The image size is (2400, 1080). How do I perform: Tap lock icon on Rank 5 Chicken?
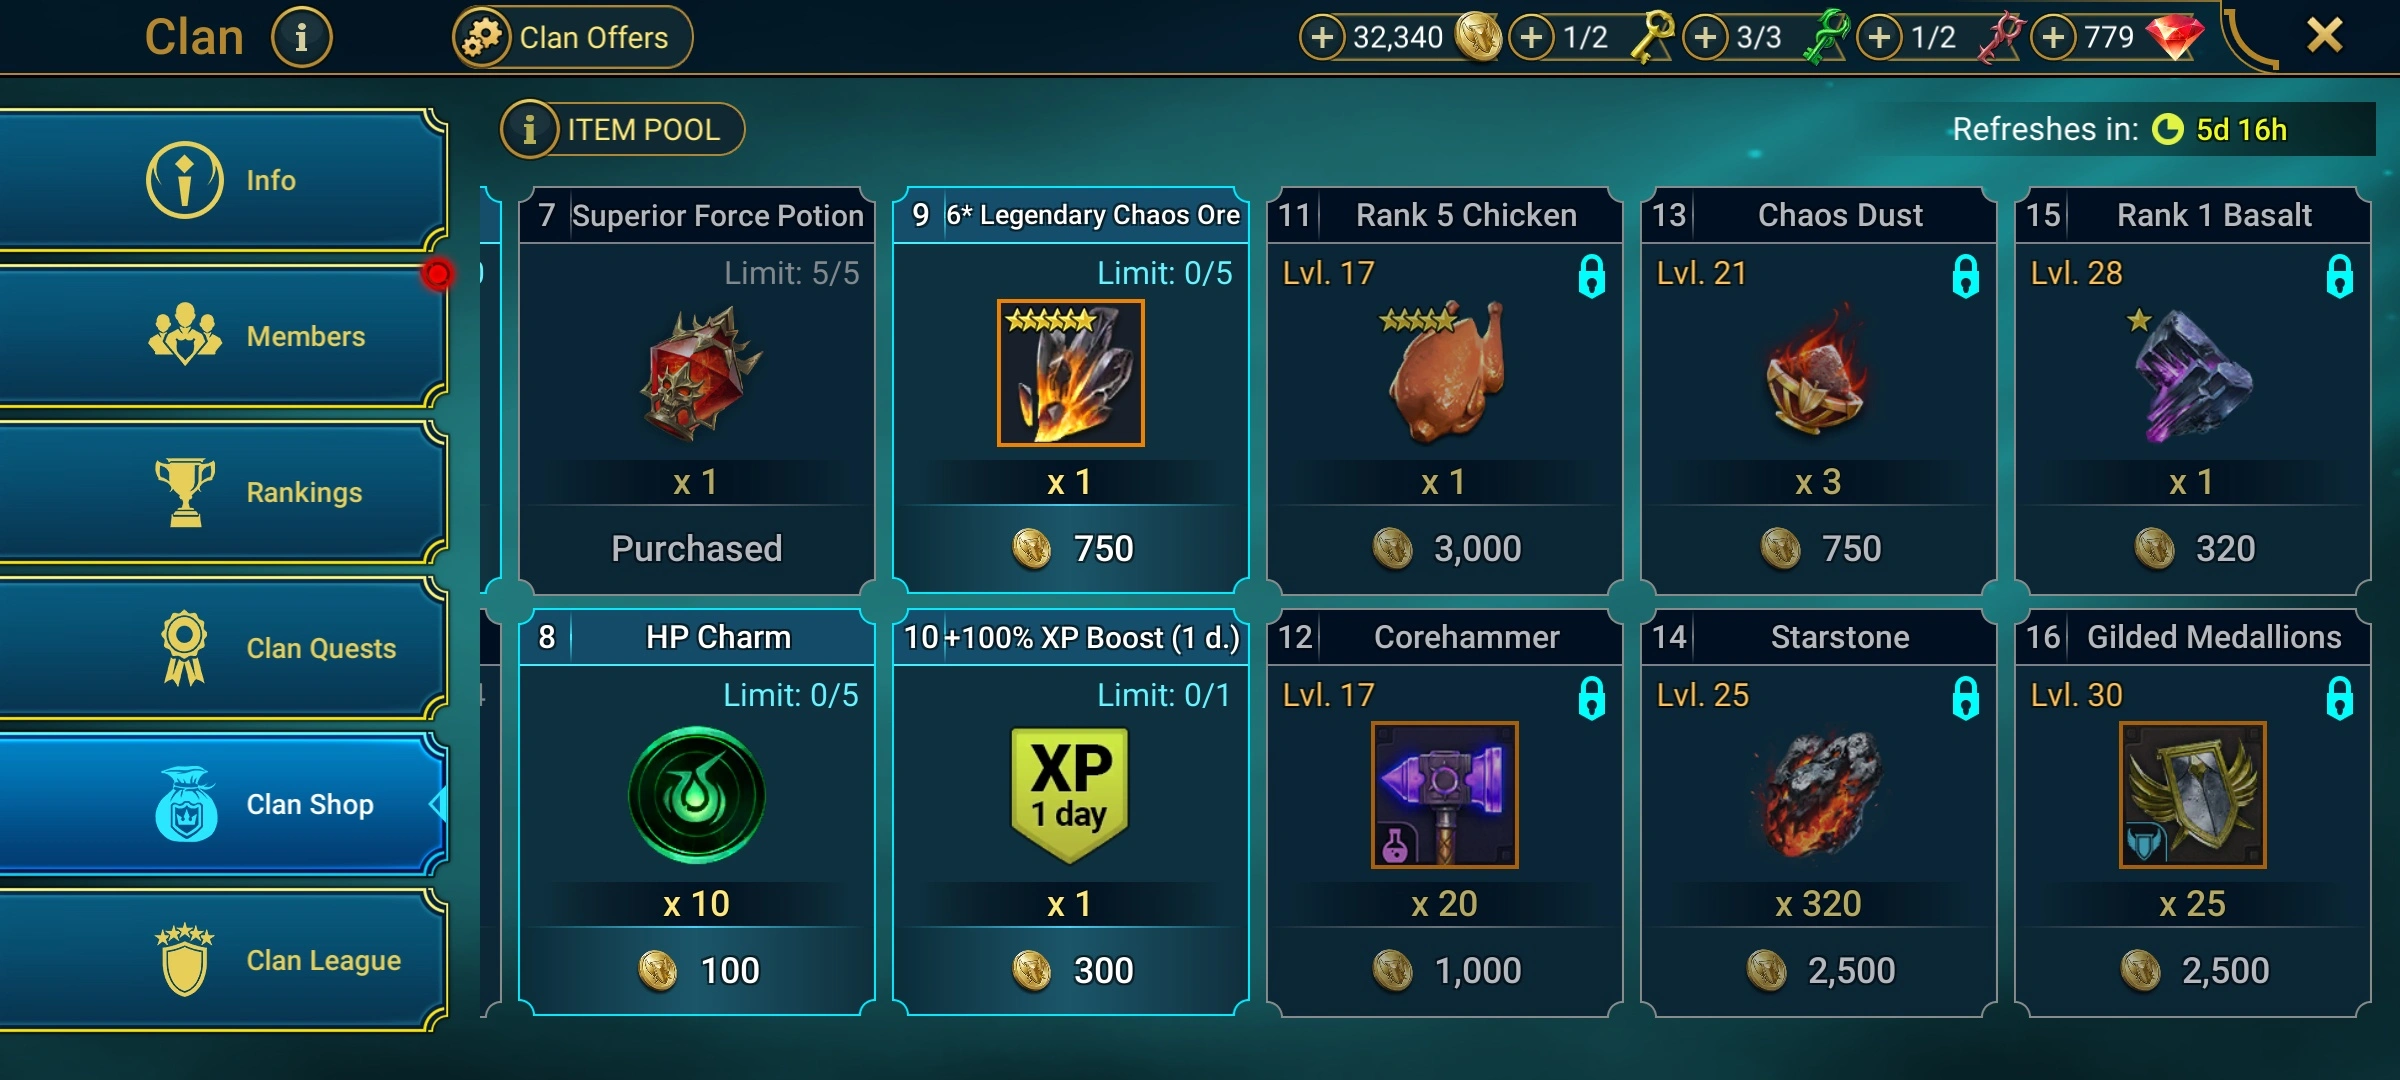point(1591,276)
